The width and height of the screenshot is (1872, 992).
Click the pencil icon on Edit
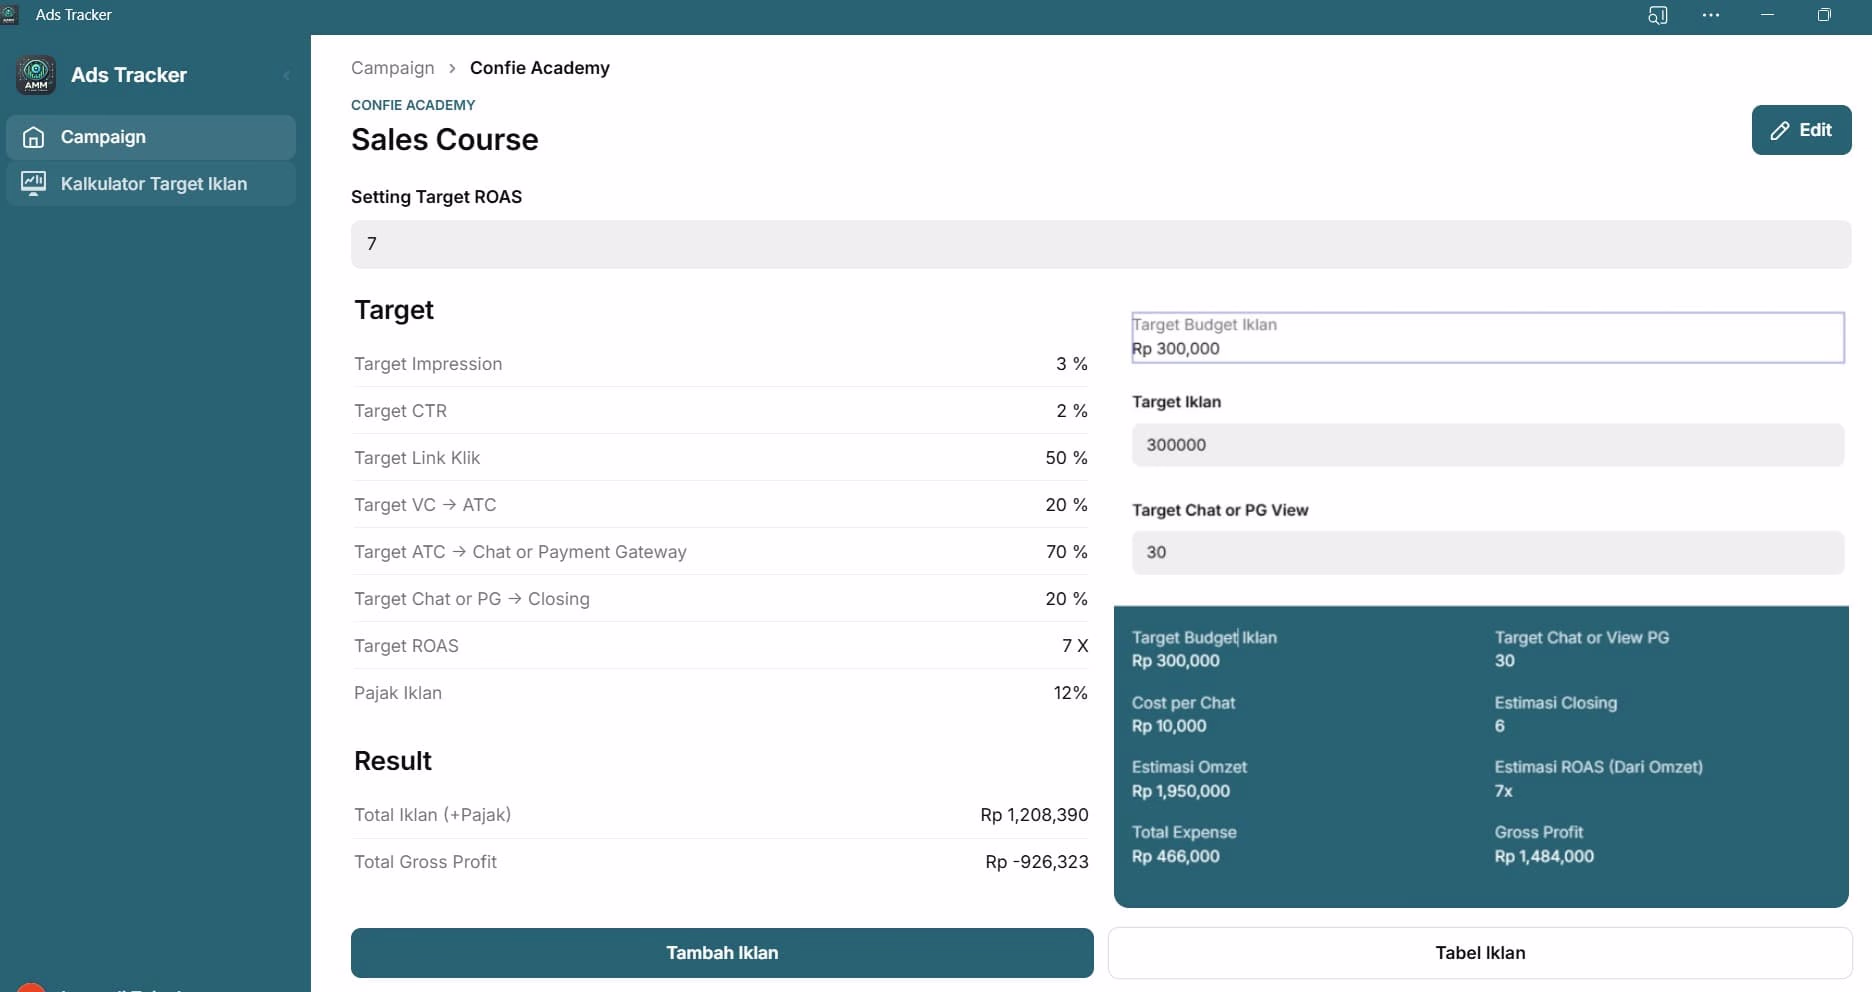click(x=1780, y=131)
